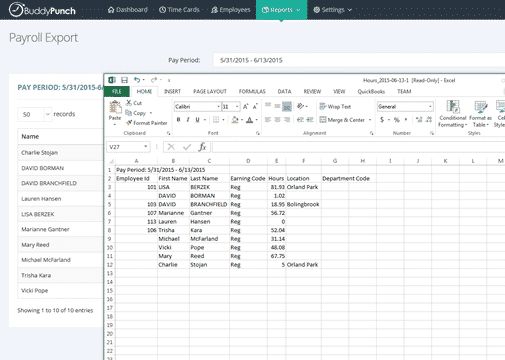Click the Merge & Center button
Image resolution: width=505 pixels, height=360 pixels.
342,120
